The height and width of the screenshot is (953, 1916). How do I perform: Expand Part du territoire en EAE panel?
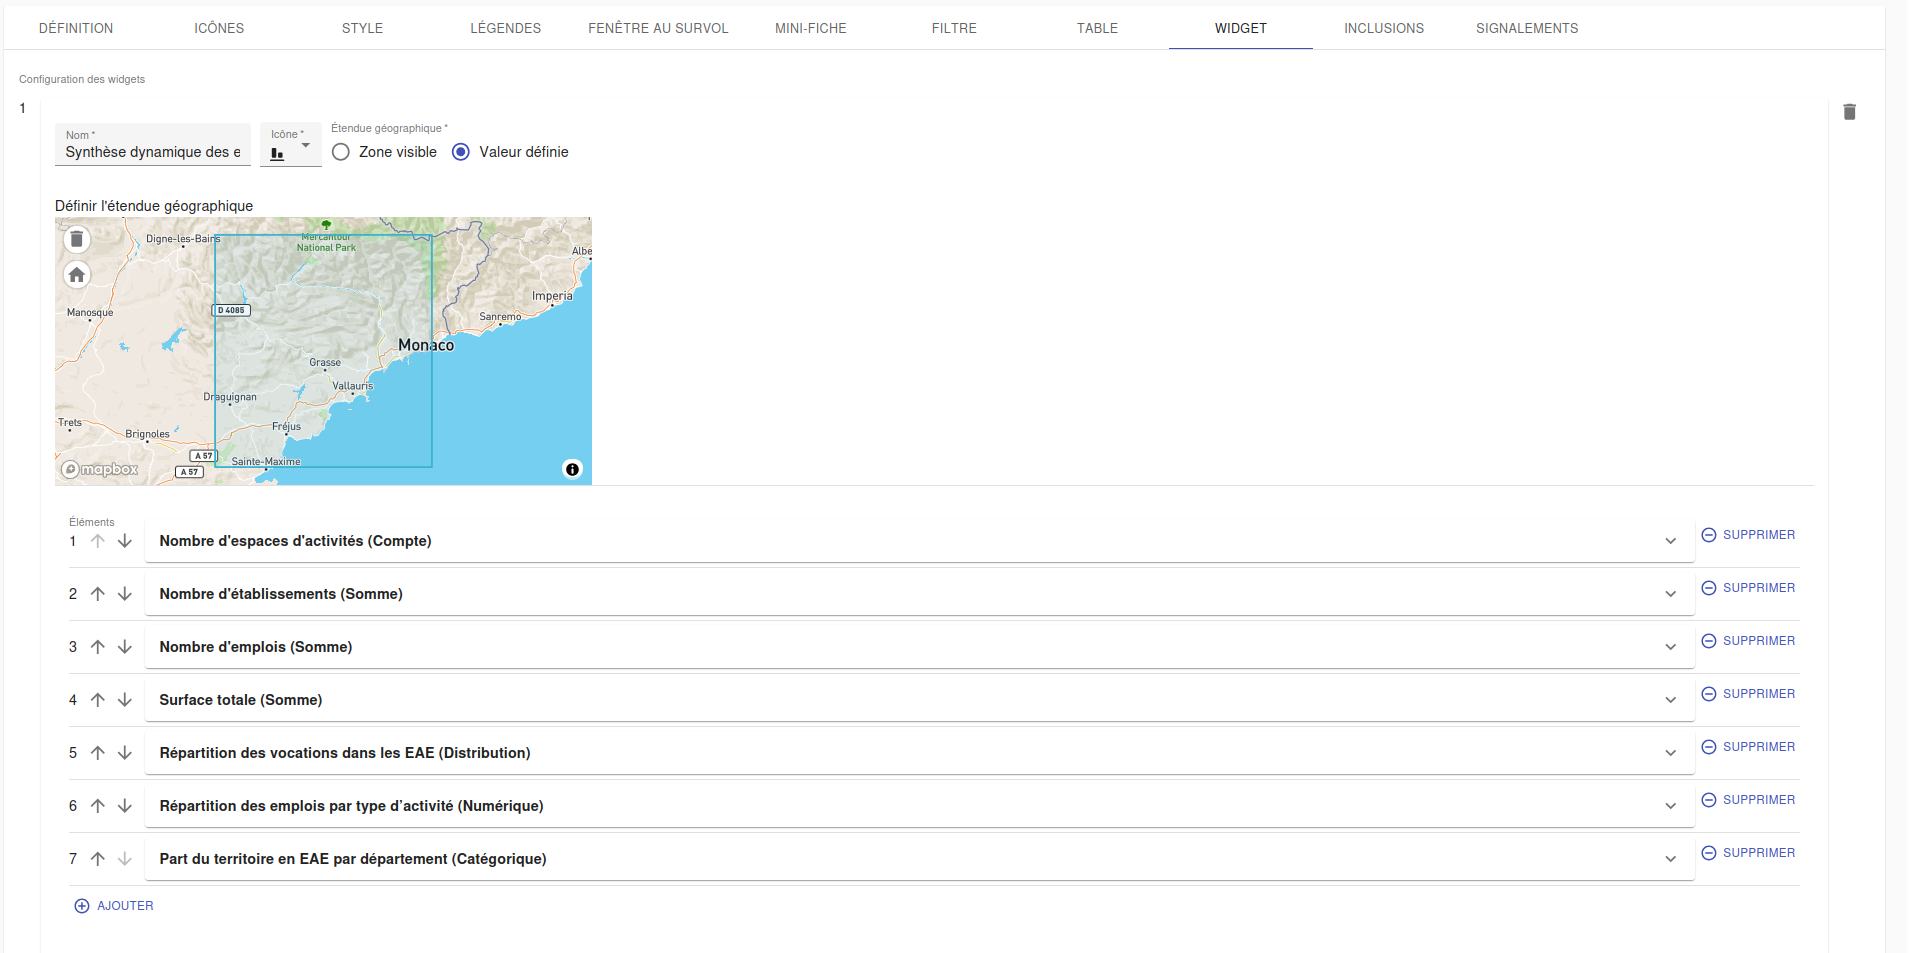pos(920,859)
